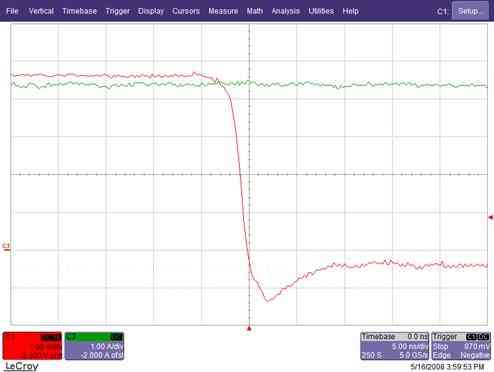Open the Timebase menu

click(80, 11)
